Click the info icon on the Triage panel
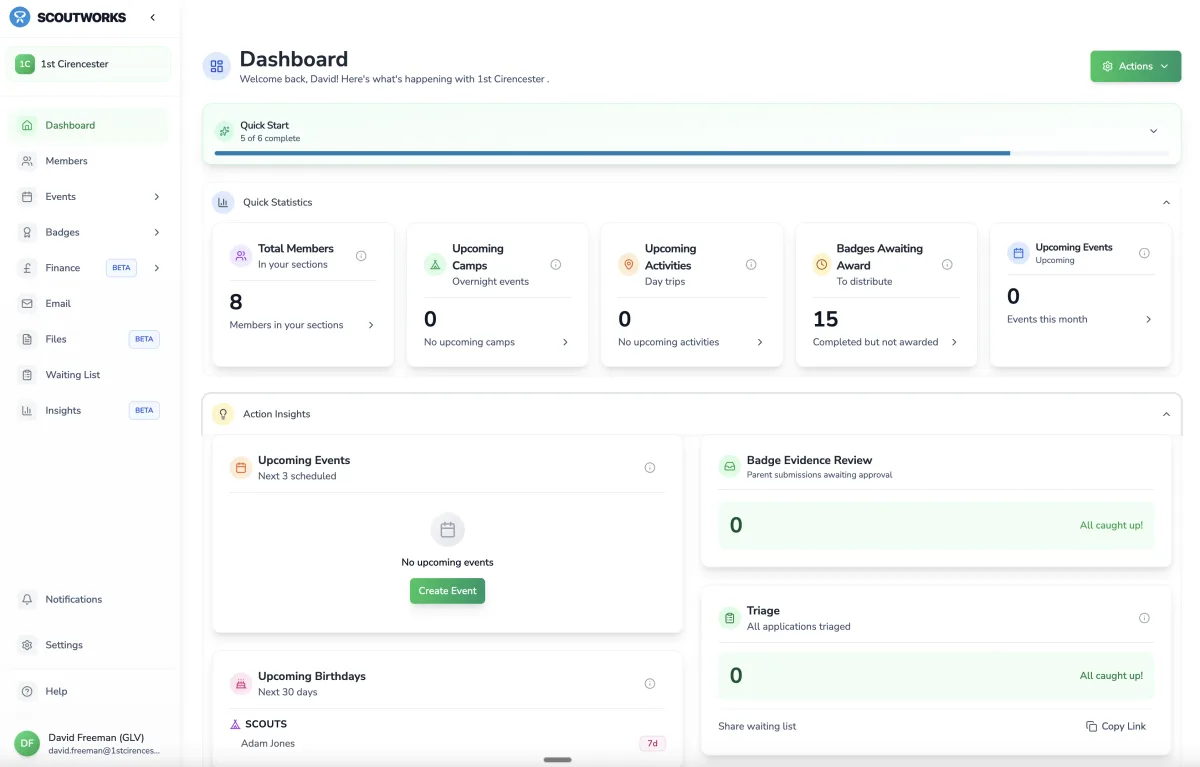The height and width of the screenshot is (767, 1200). point(1143,618)
